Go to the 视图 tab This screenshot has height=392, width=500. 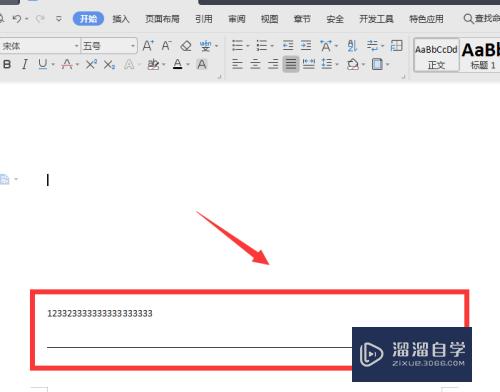pyautogui.click(x=269, y=19)
